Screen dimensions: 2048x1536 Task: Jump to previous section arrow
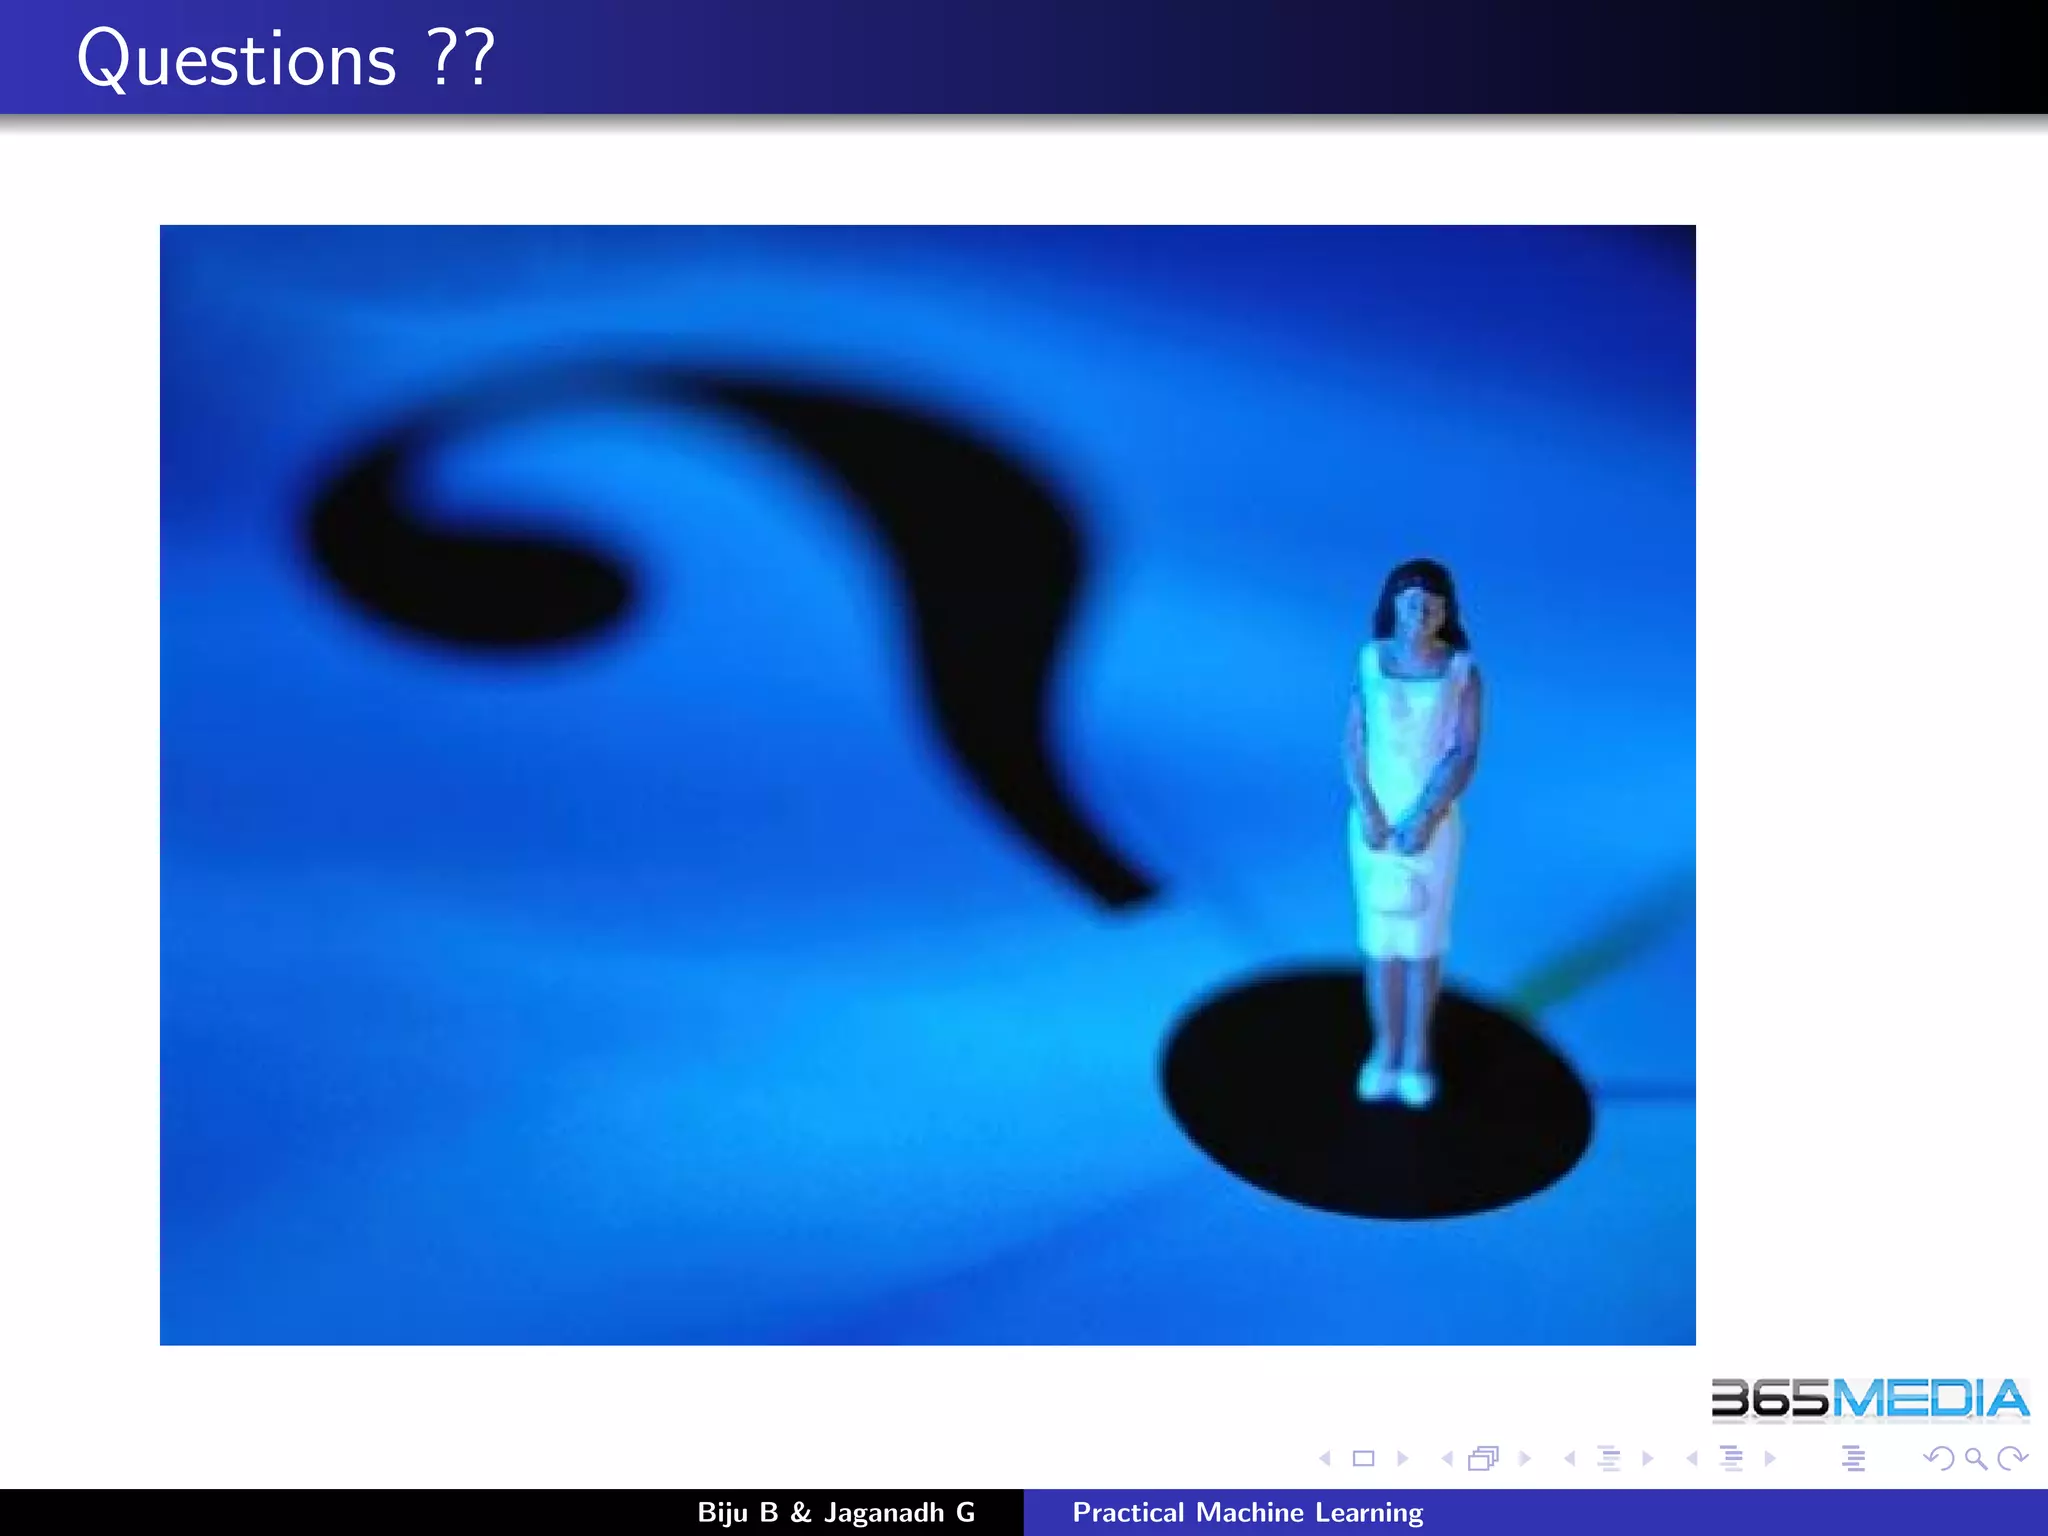point(1692,1459)
